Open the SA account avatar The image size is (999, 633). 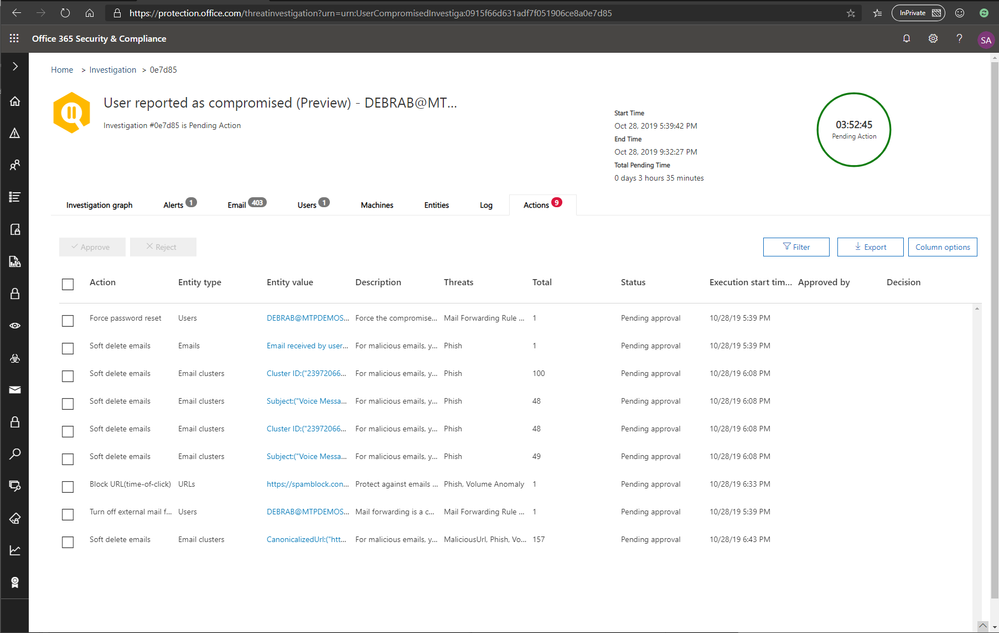click(x=986, y=39)
